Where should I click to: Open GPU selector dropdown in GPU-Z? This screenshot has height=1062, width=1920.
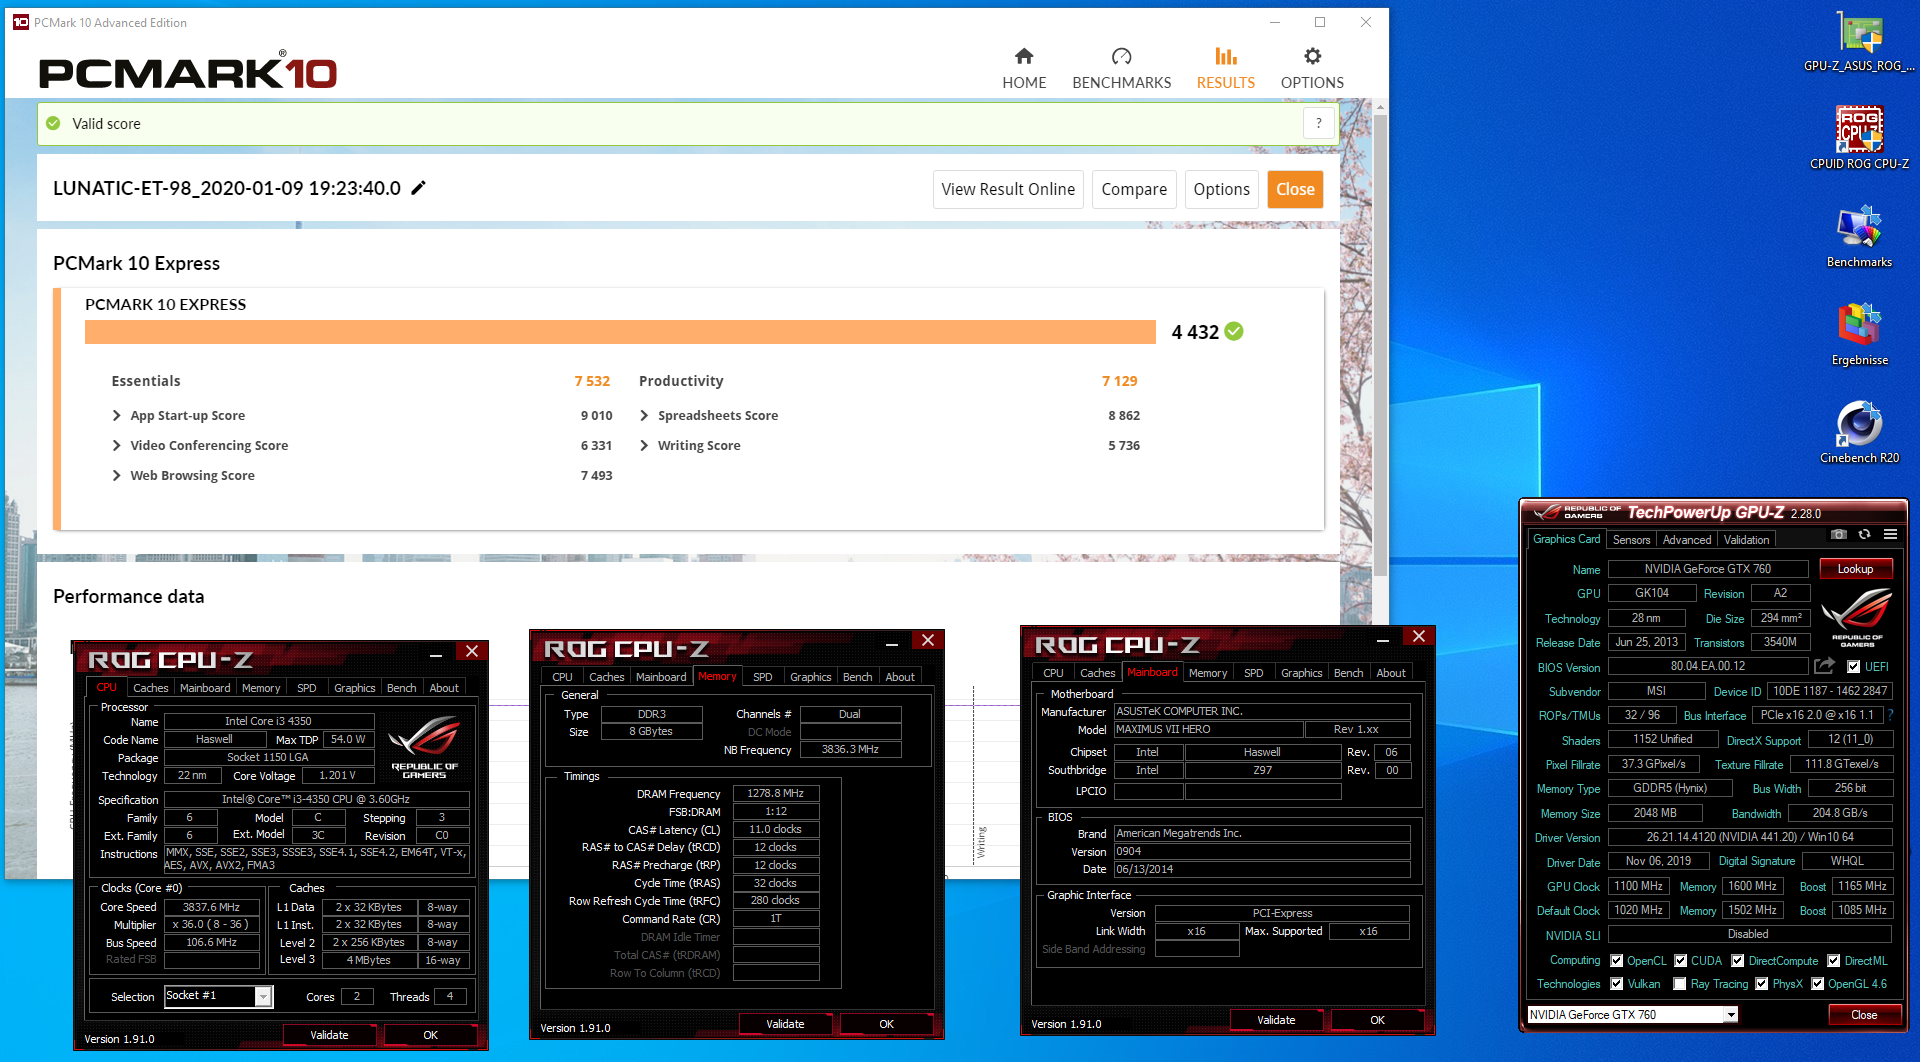(1730, 1014)
